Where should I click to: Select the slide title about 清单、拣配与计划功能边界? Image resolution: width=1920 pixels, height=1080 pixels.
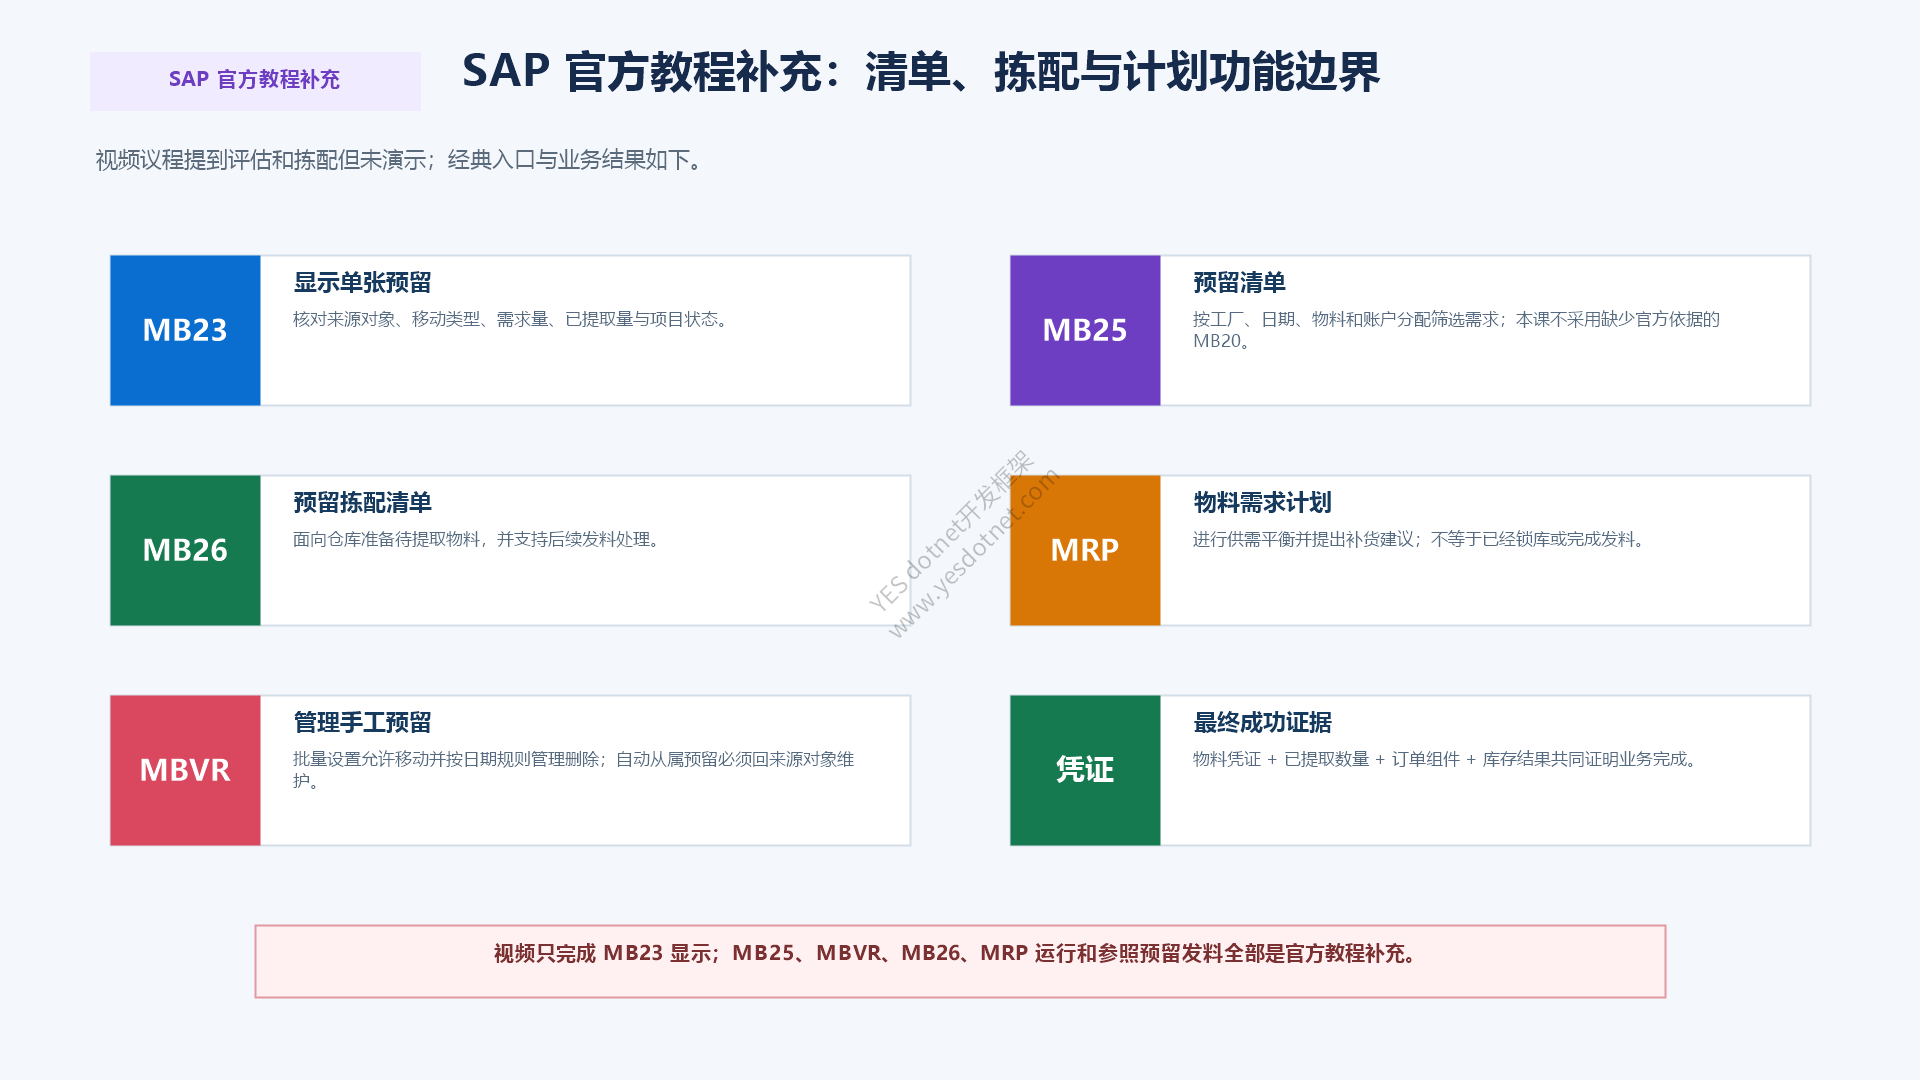(x=921, y=72)
